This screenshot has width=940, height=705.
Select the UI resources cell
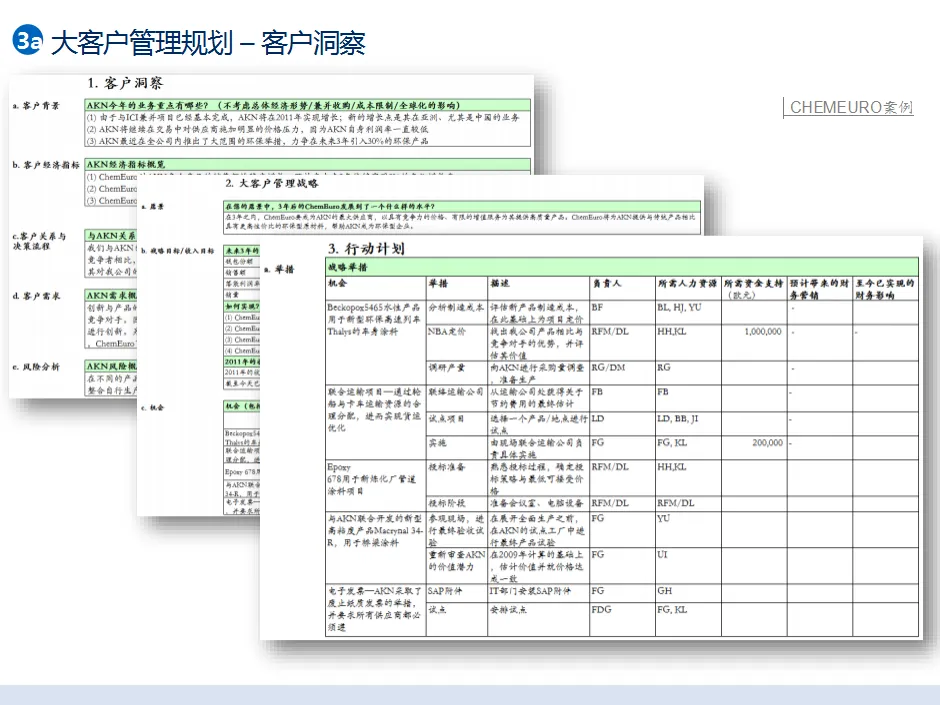coord(688,565)
